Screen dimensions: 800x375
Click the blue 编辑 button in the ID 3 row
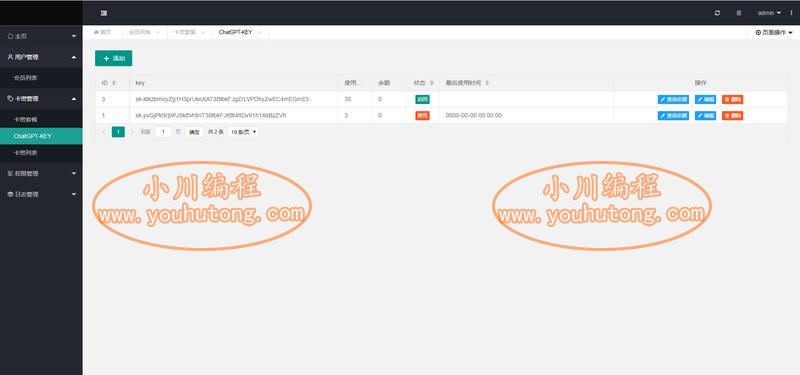[x=706, y=99]
